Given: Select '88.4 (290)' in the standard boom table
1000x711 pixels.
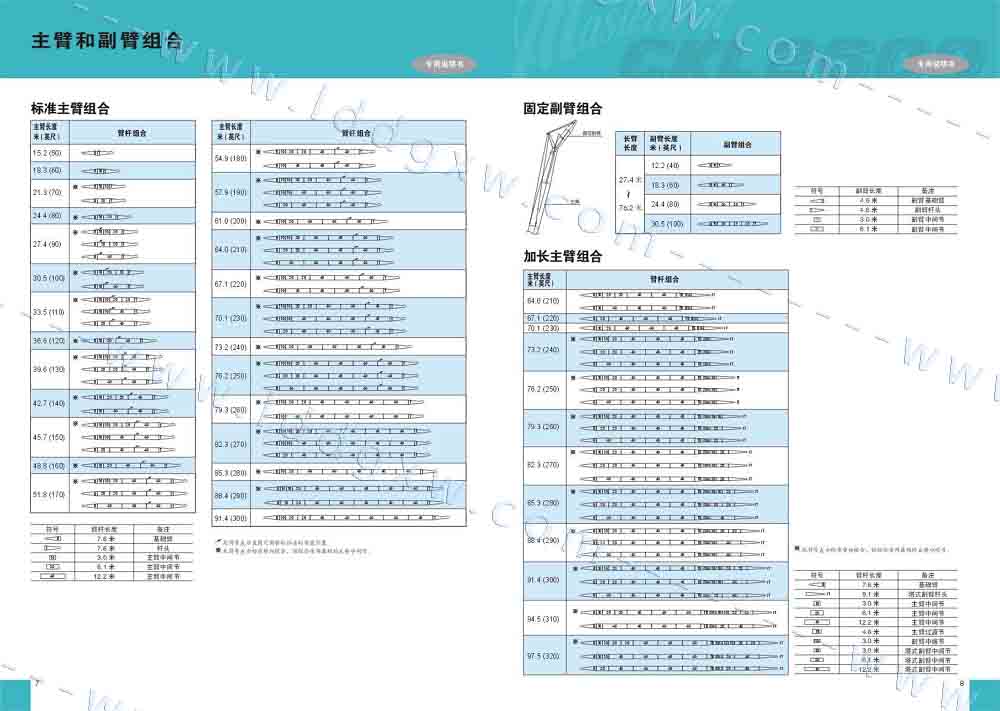Looking at the screenshot, I should pyautogui.click(x=231, y=495).
